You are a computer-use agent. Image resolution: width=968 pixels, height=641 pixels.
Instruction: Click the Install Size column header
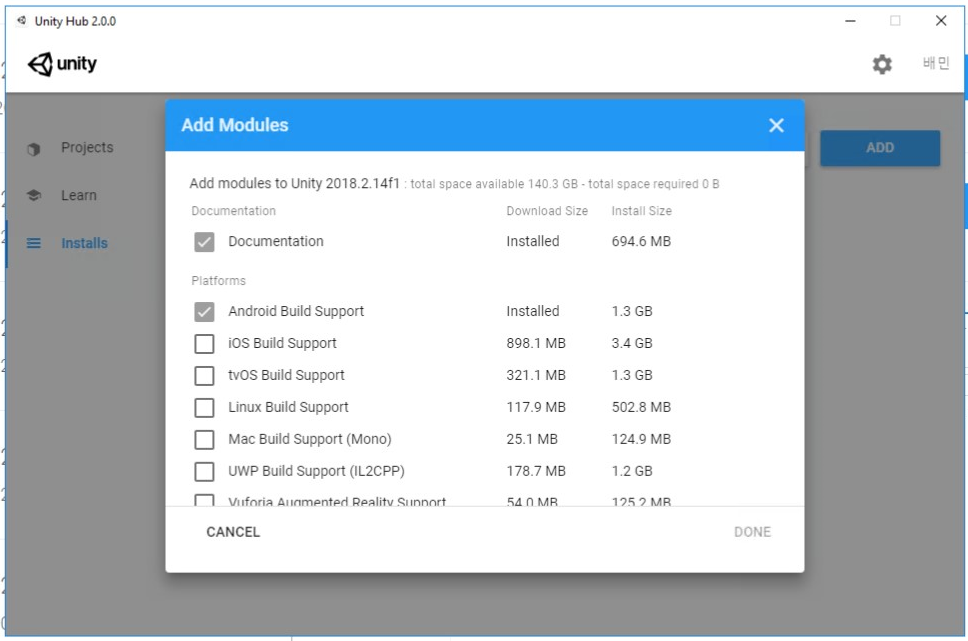point(641,211)
